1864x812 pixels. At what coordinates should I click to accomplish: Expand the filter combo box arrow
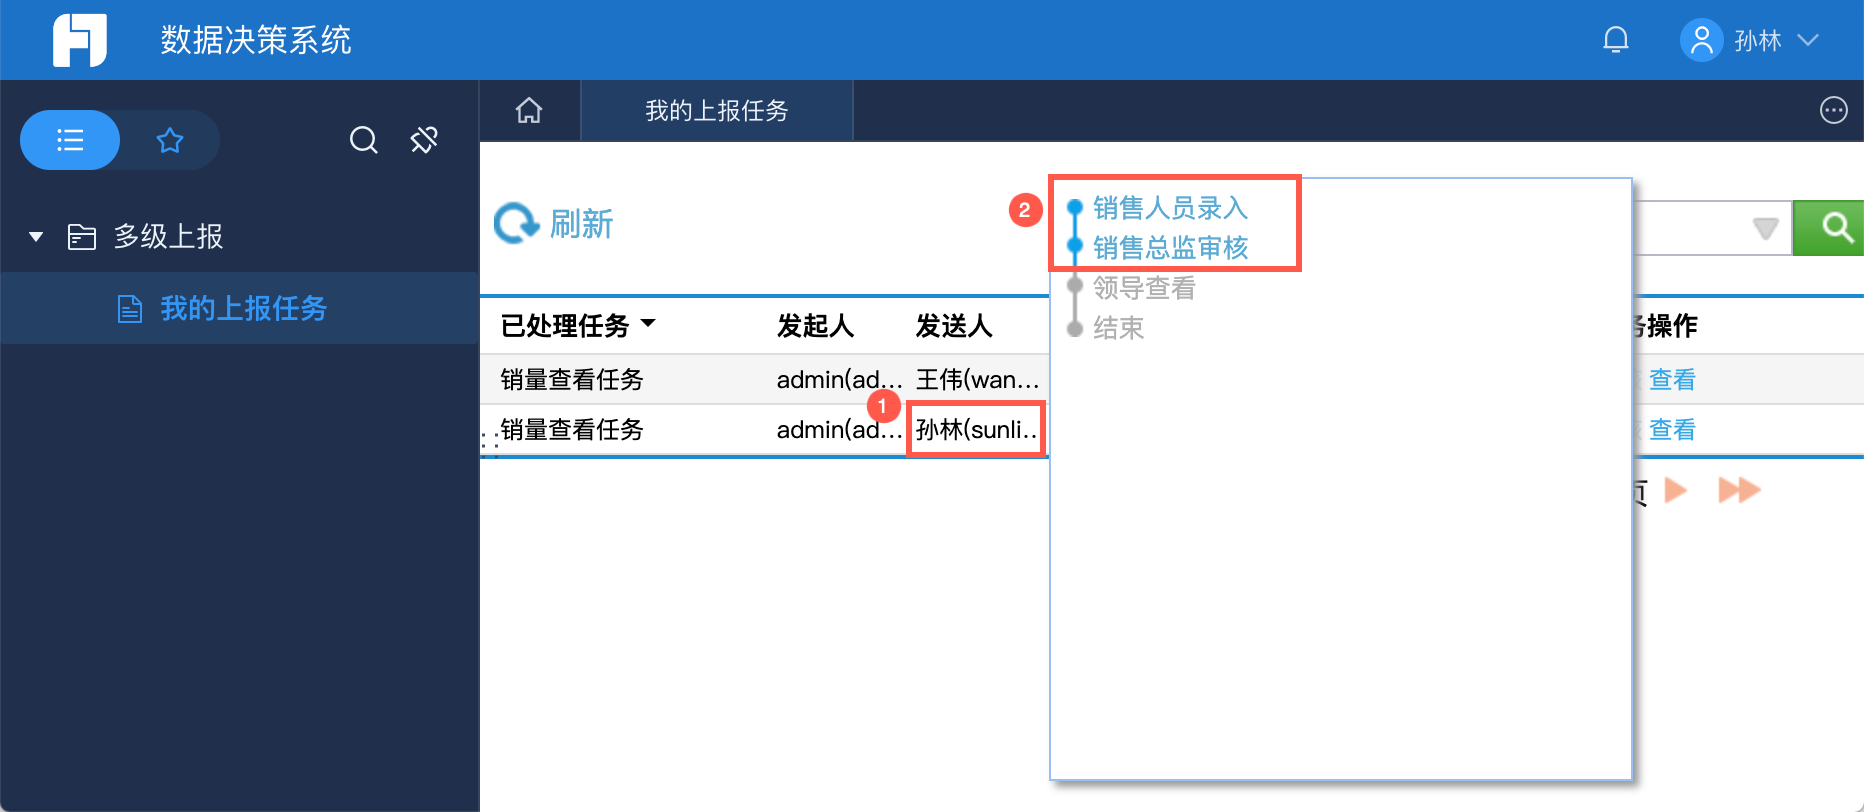[1765, 228]
